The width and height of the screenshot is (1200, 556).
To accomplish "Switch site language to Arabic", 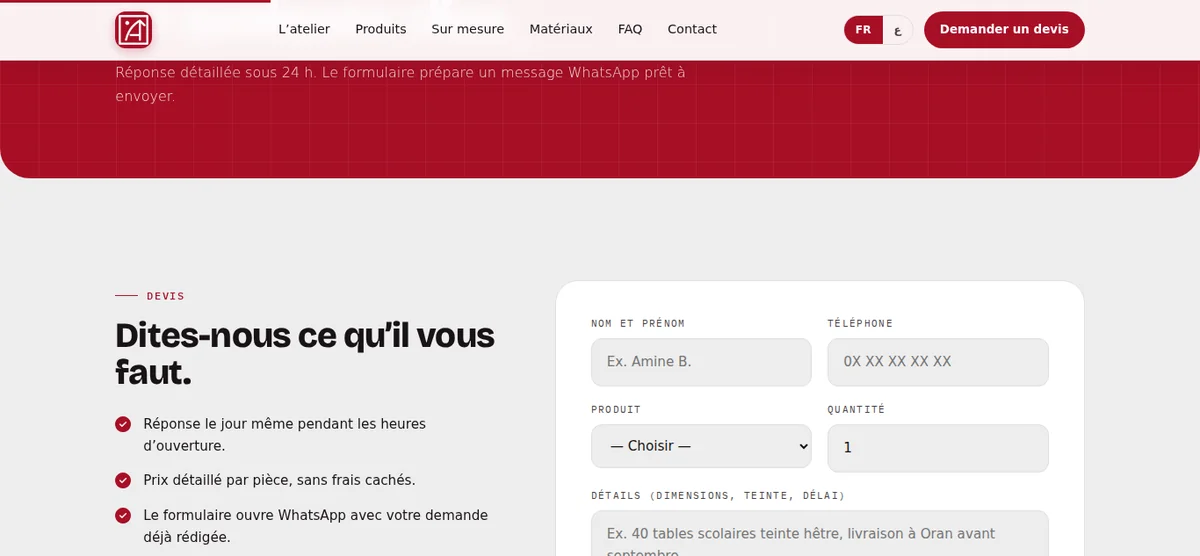I will pos(897,30).
